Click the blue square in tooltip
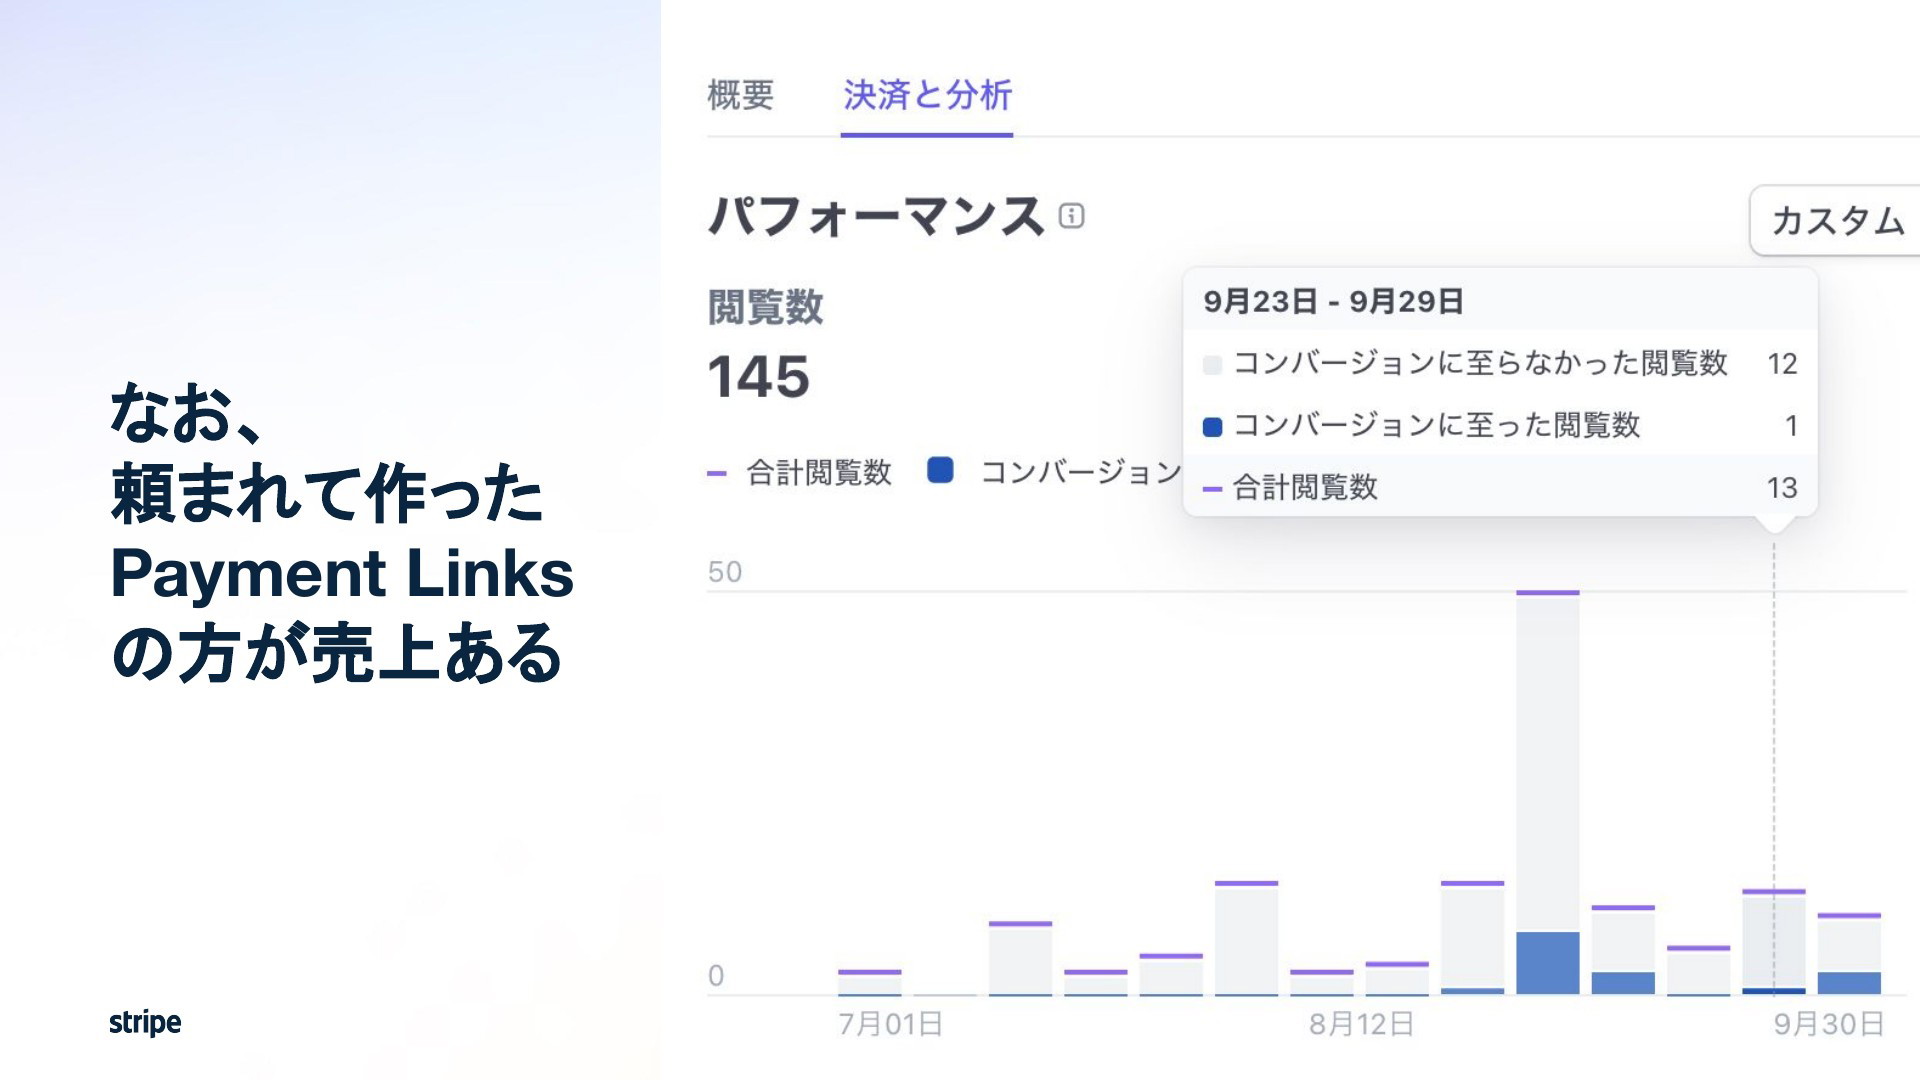Screen dimensions: 1920x1080 point(1212,427)
